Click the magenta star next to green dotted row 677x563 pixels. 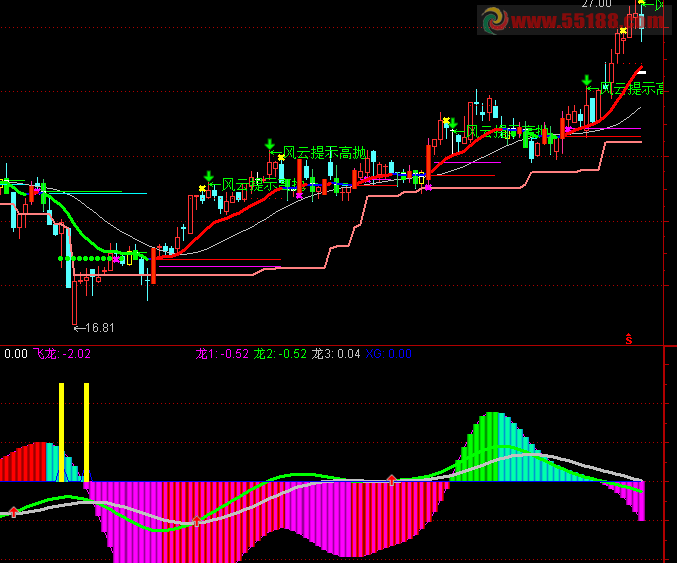(116, 259)
